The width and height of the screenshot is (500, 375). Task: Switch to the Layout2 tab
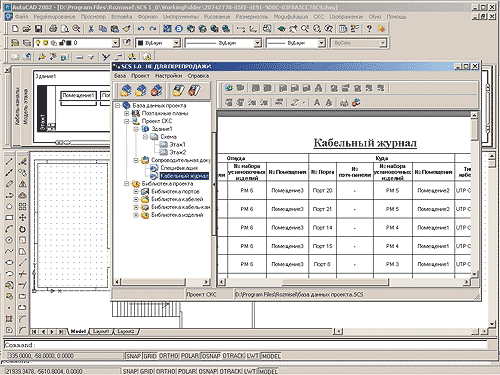click(126, 331)
